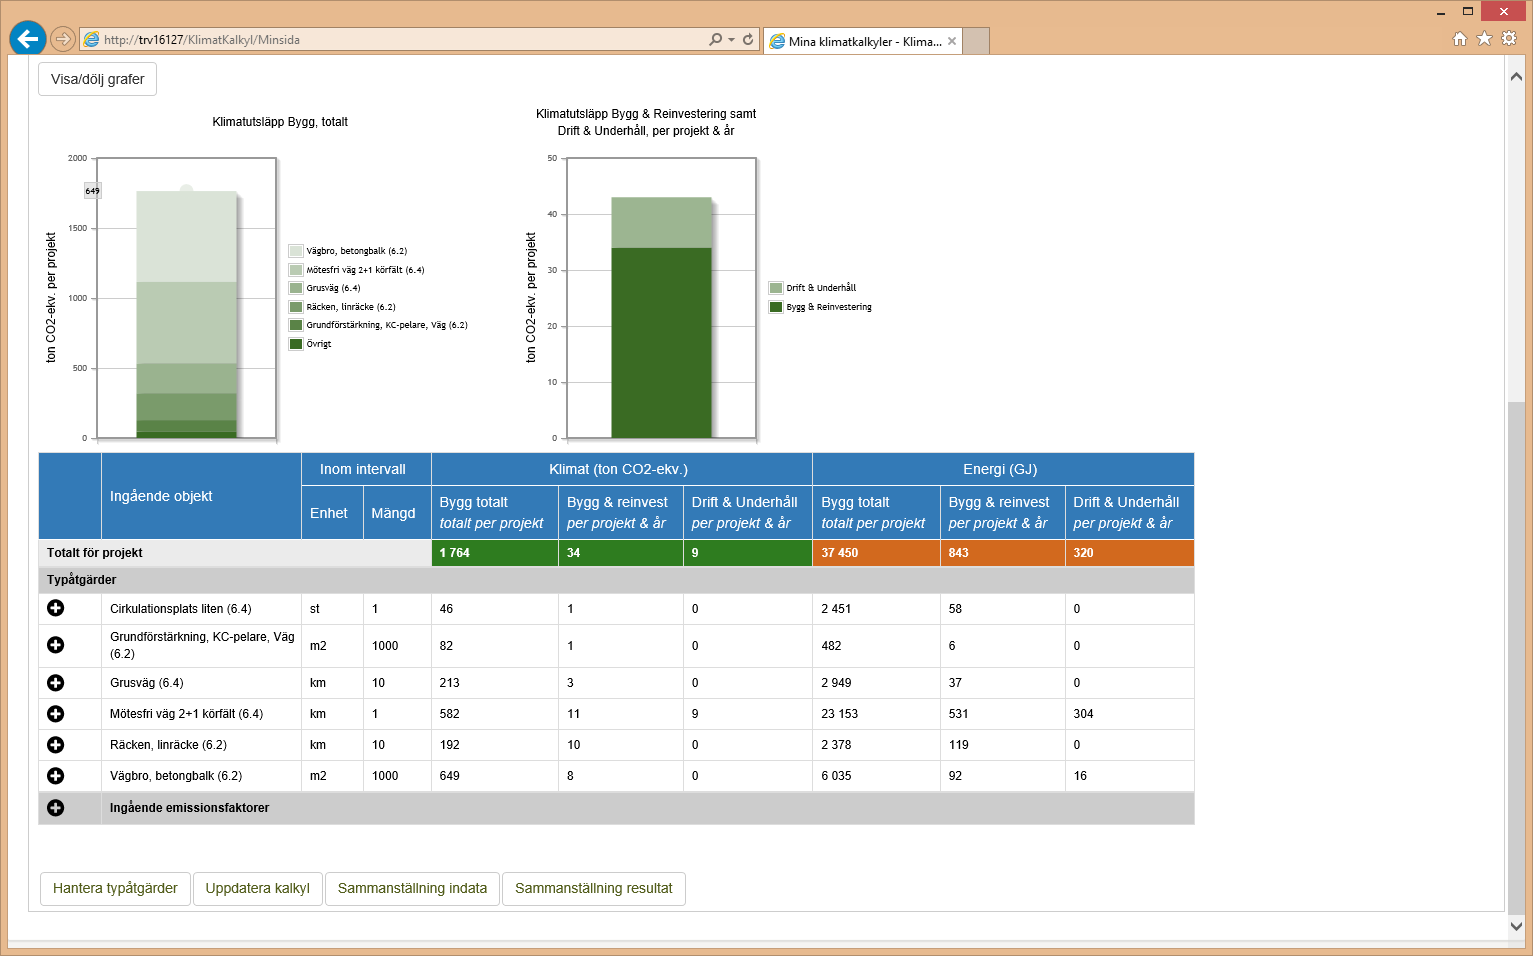Open browser Tools gear icon

point(1510,39)
